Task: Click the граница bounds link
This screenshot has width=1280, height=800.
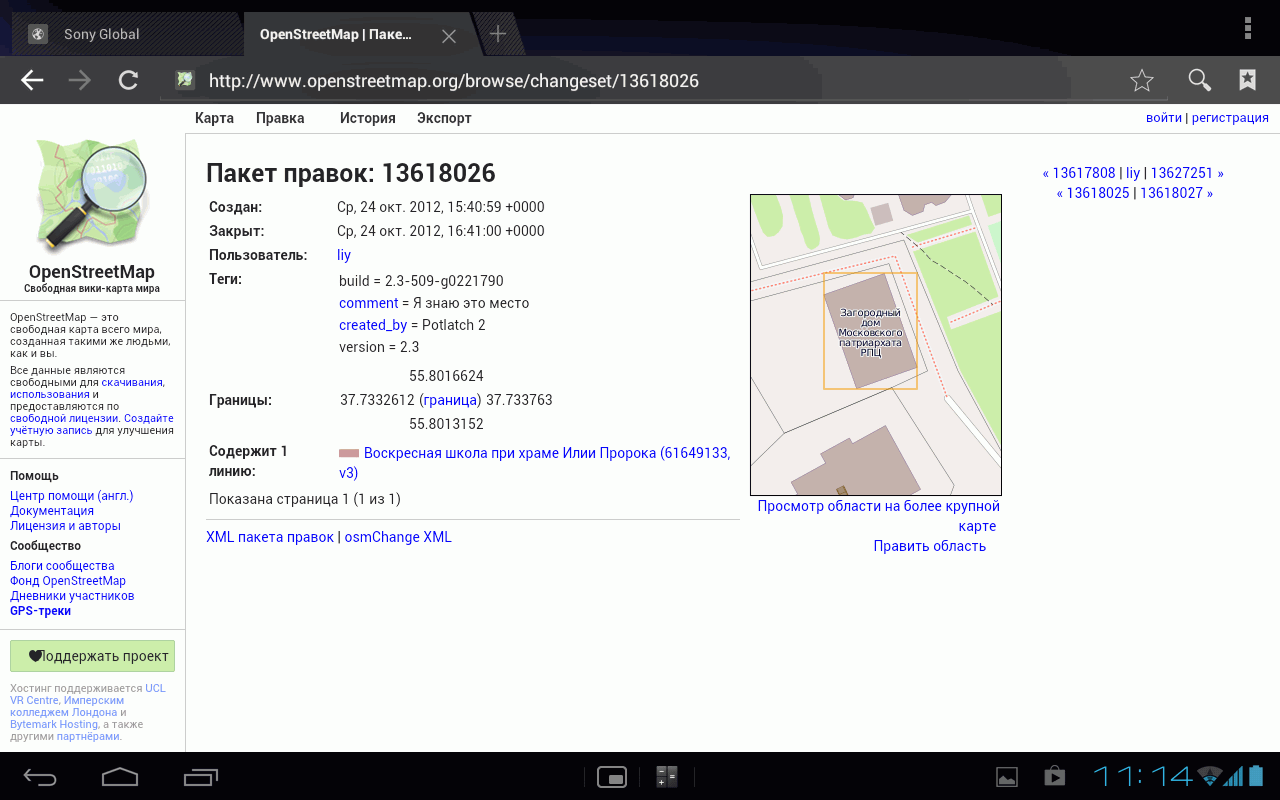Action: click(450, 400)
